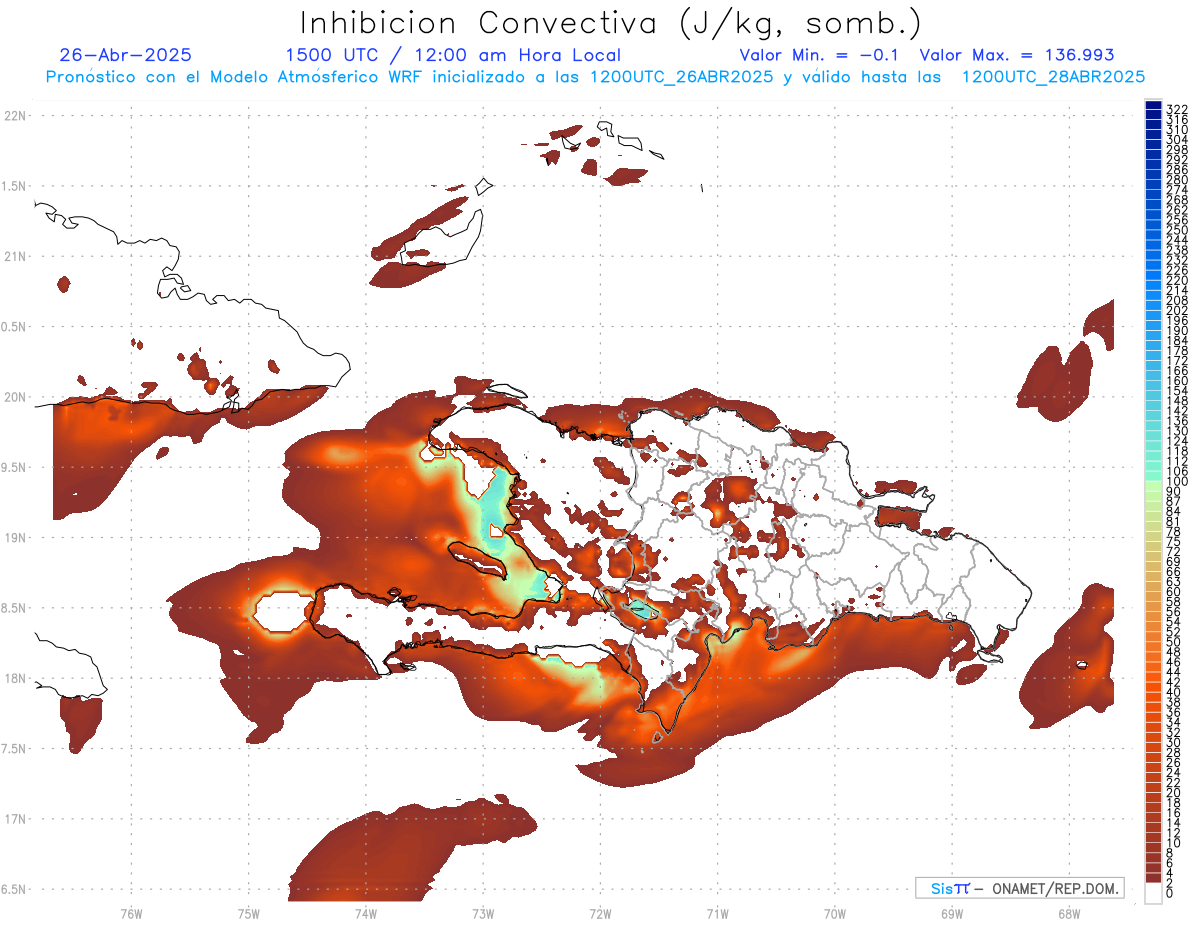This screenshot has height=927, width=1200.
Task: Click the '9.5N' latitude label
Action: pos(14,468)
